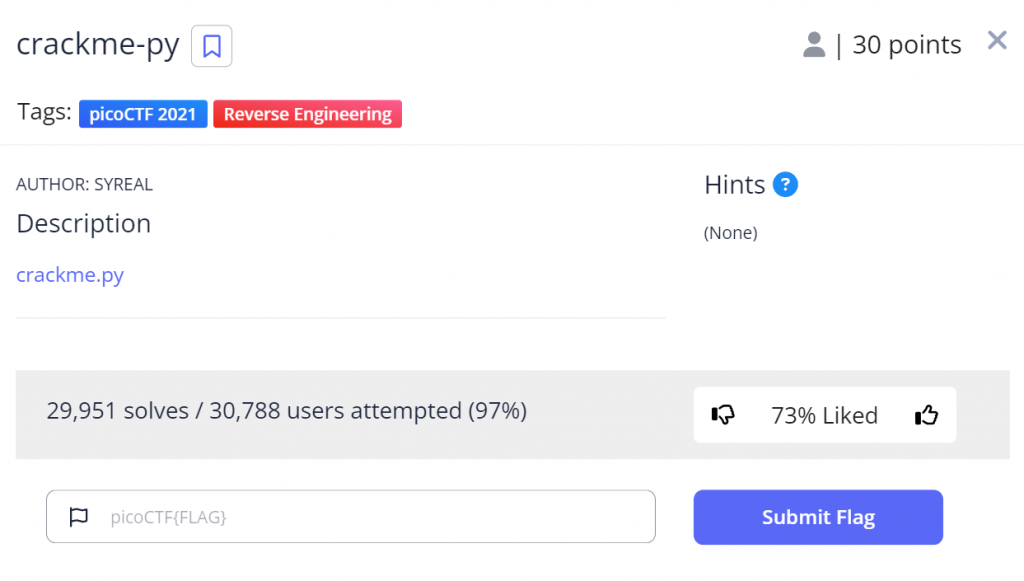Download the crackme.py file link
This screenshot has width=1024, height=581.
[x=70, y=275]
